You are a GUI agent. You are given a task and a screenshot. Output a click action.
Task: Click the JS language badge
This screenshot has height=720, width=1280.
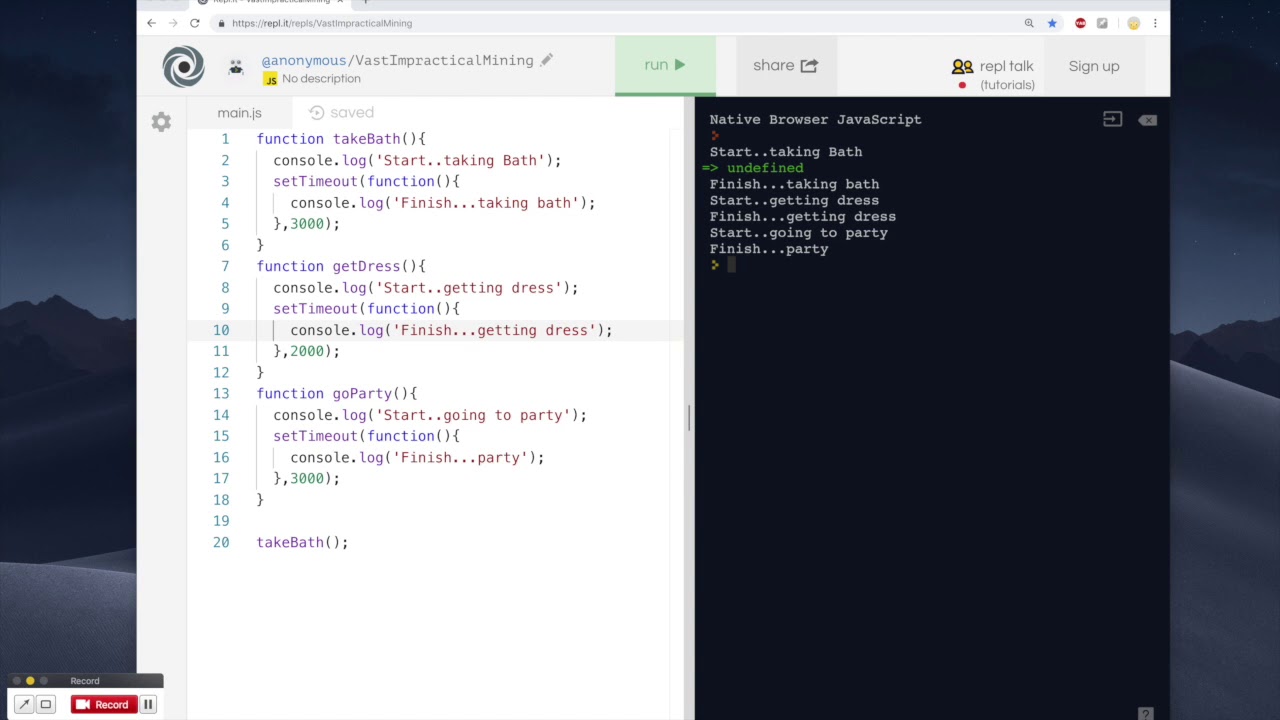pos(270,79)
